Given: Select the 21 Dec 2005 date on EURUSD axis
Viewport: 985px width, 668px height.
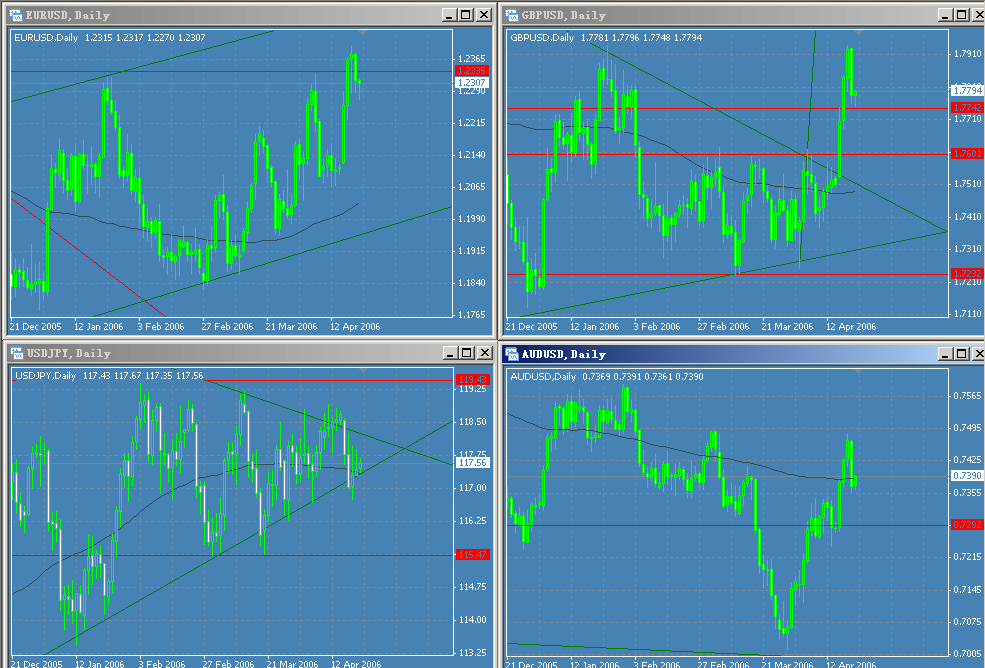Looking at the screenshot, I should 35,327.
